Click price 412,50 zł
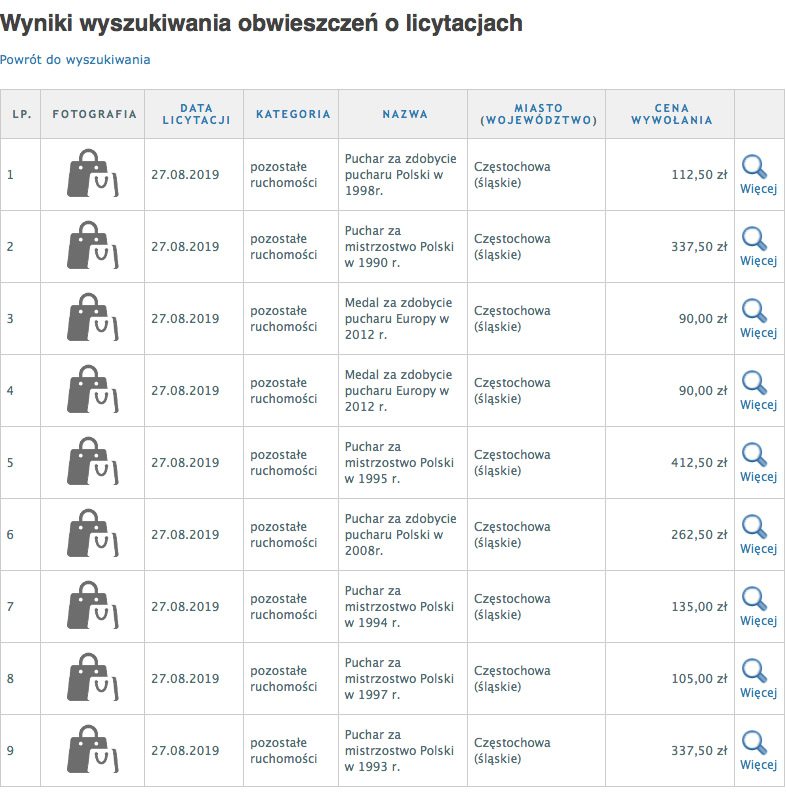Screen dimensions: 786x803 [699, 462]
